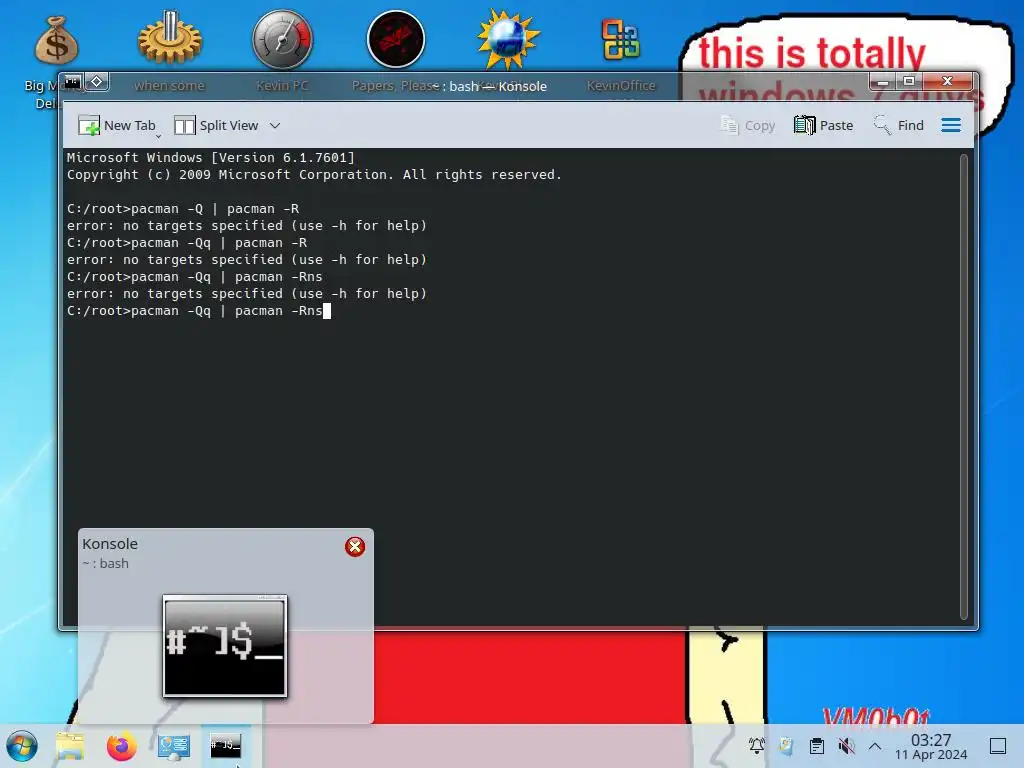Image resolution: width=1024 pixels, height=768 pixels.
Task: Paste clipboard into the terminal
Action: [x=824, y=125]
